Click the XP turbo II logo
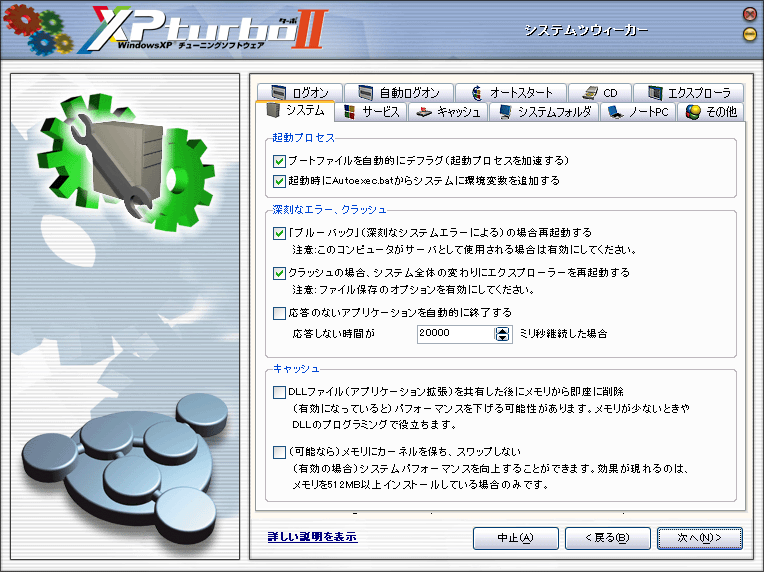The width and height of the screenshot is (764, 572). (x=203, y=29)
